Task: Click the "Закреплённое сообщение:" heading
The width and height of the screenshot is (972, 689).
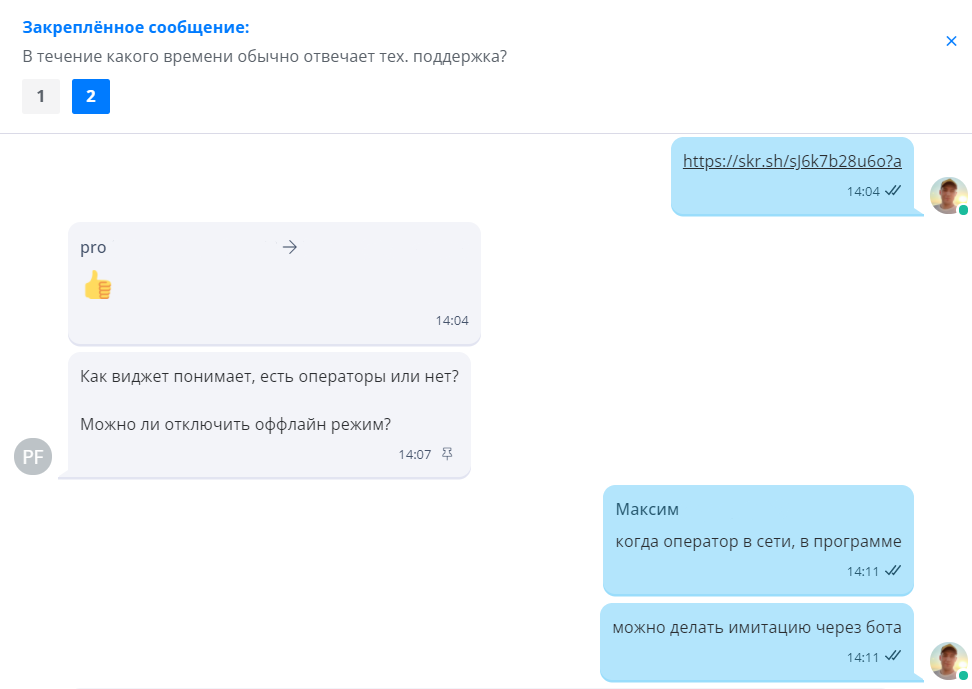Action: tap(136, 27)
